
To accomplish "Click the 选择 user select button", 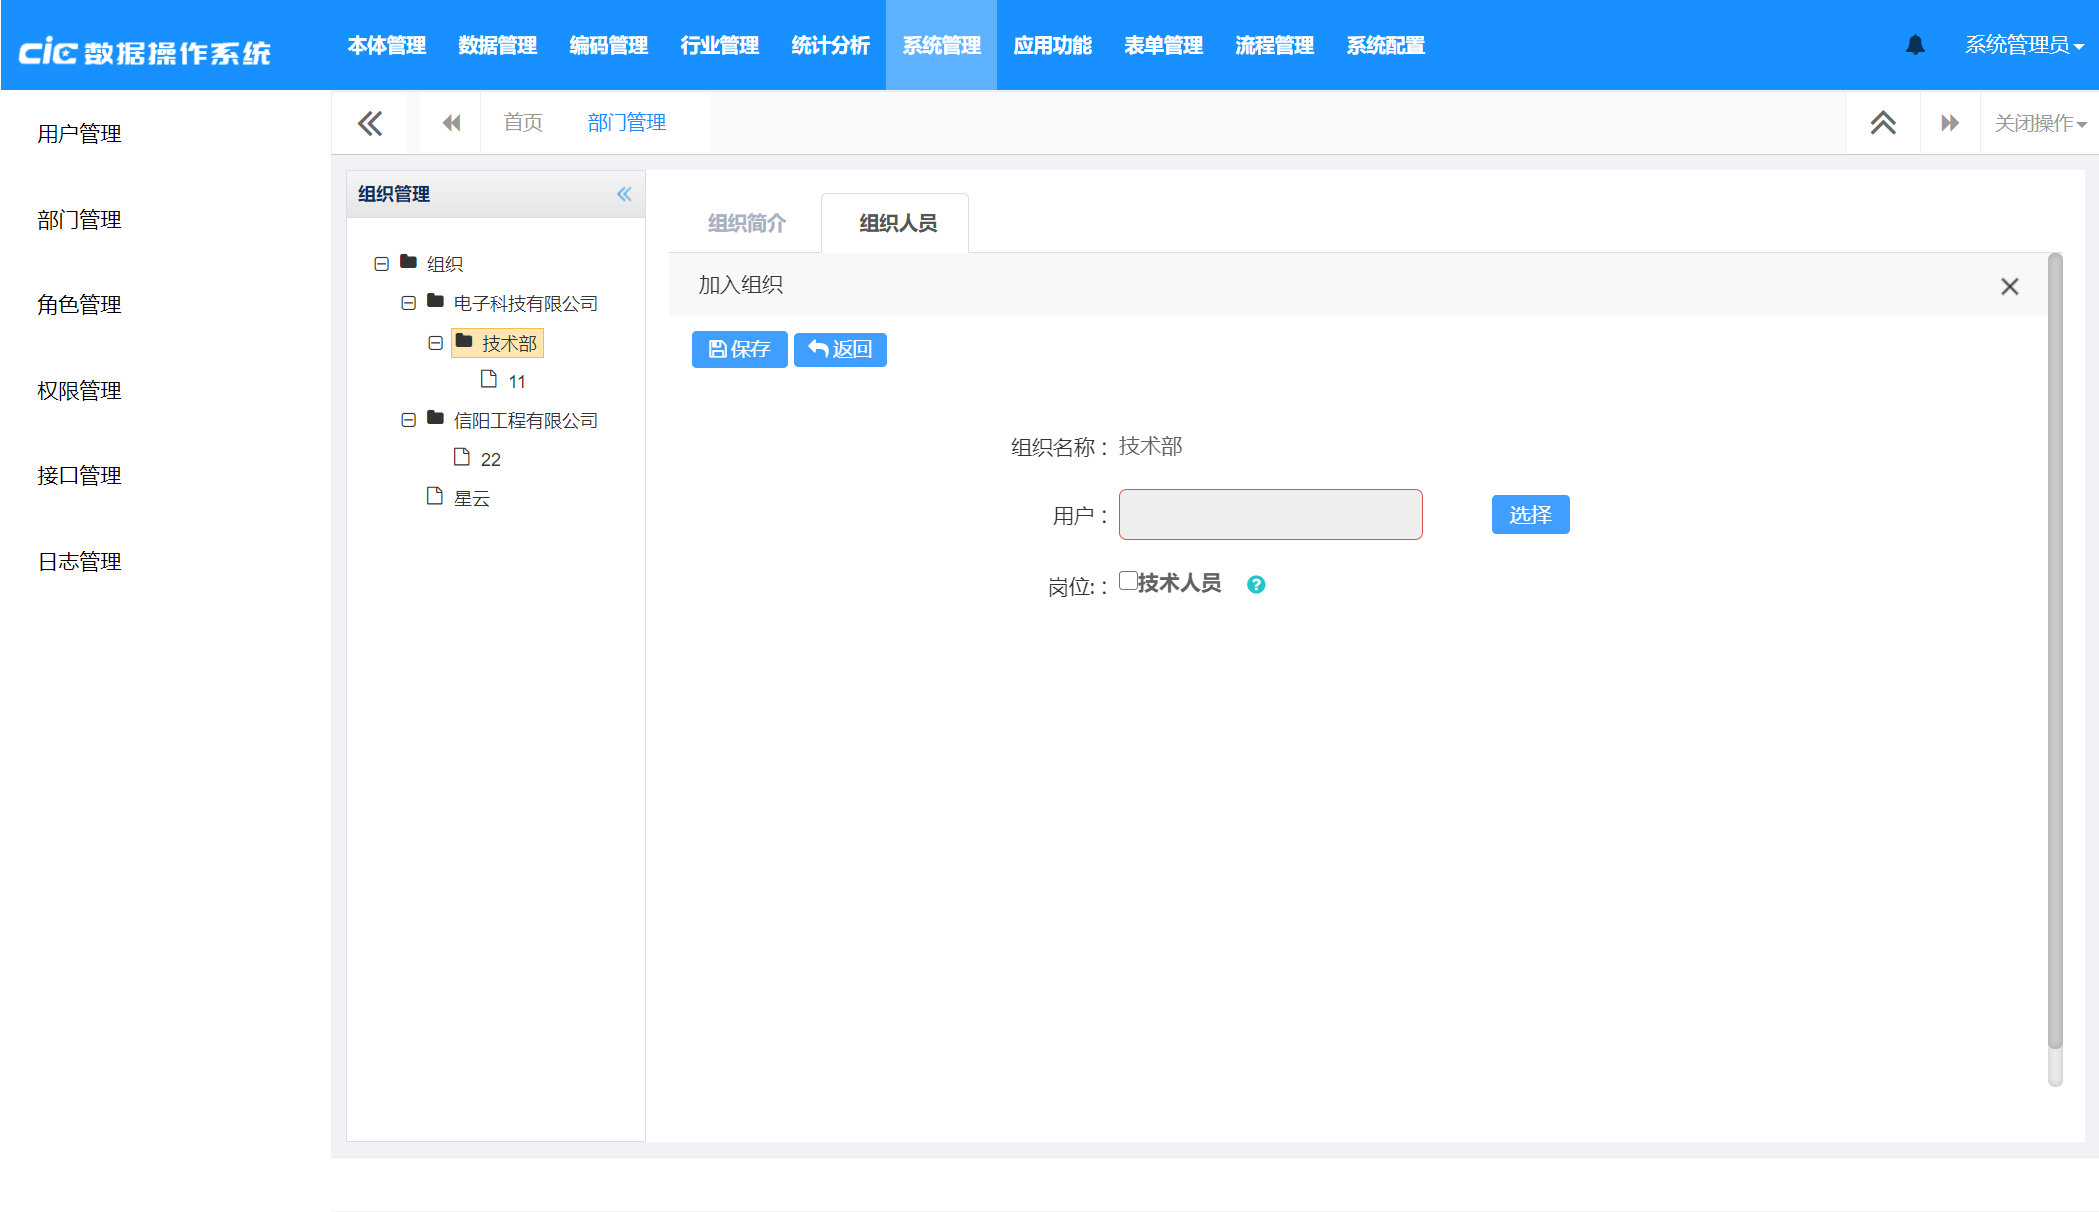I will [x=1530, y=515].
